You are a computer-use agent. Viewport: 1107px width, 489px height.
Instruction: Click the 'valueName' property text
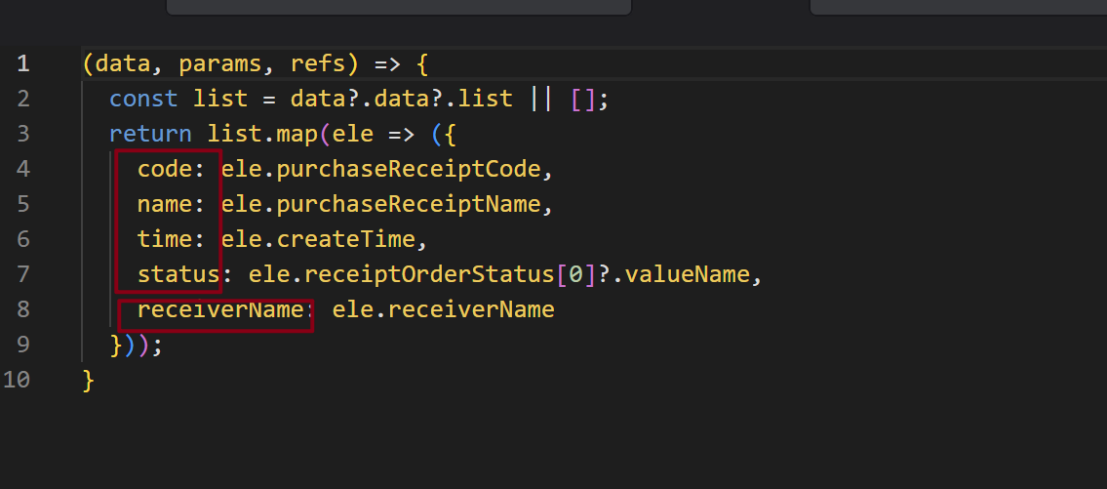pos(688,274)
